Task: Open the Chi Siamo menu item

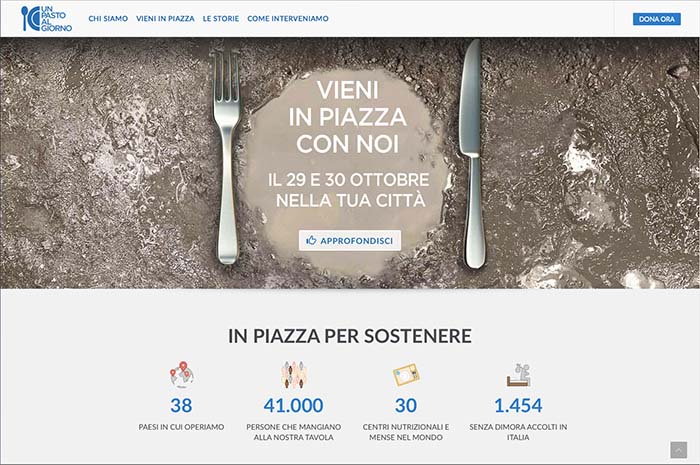Action: pos(108,19)
